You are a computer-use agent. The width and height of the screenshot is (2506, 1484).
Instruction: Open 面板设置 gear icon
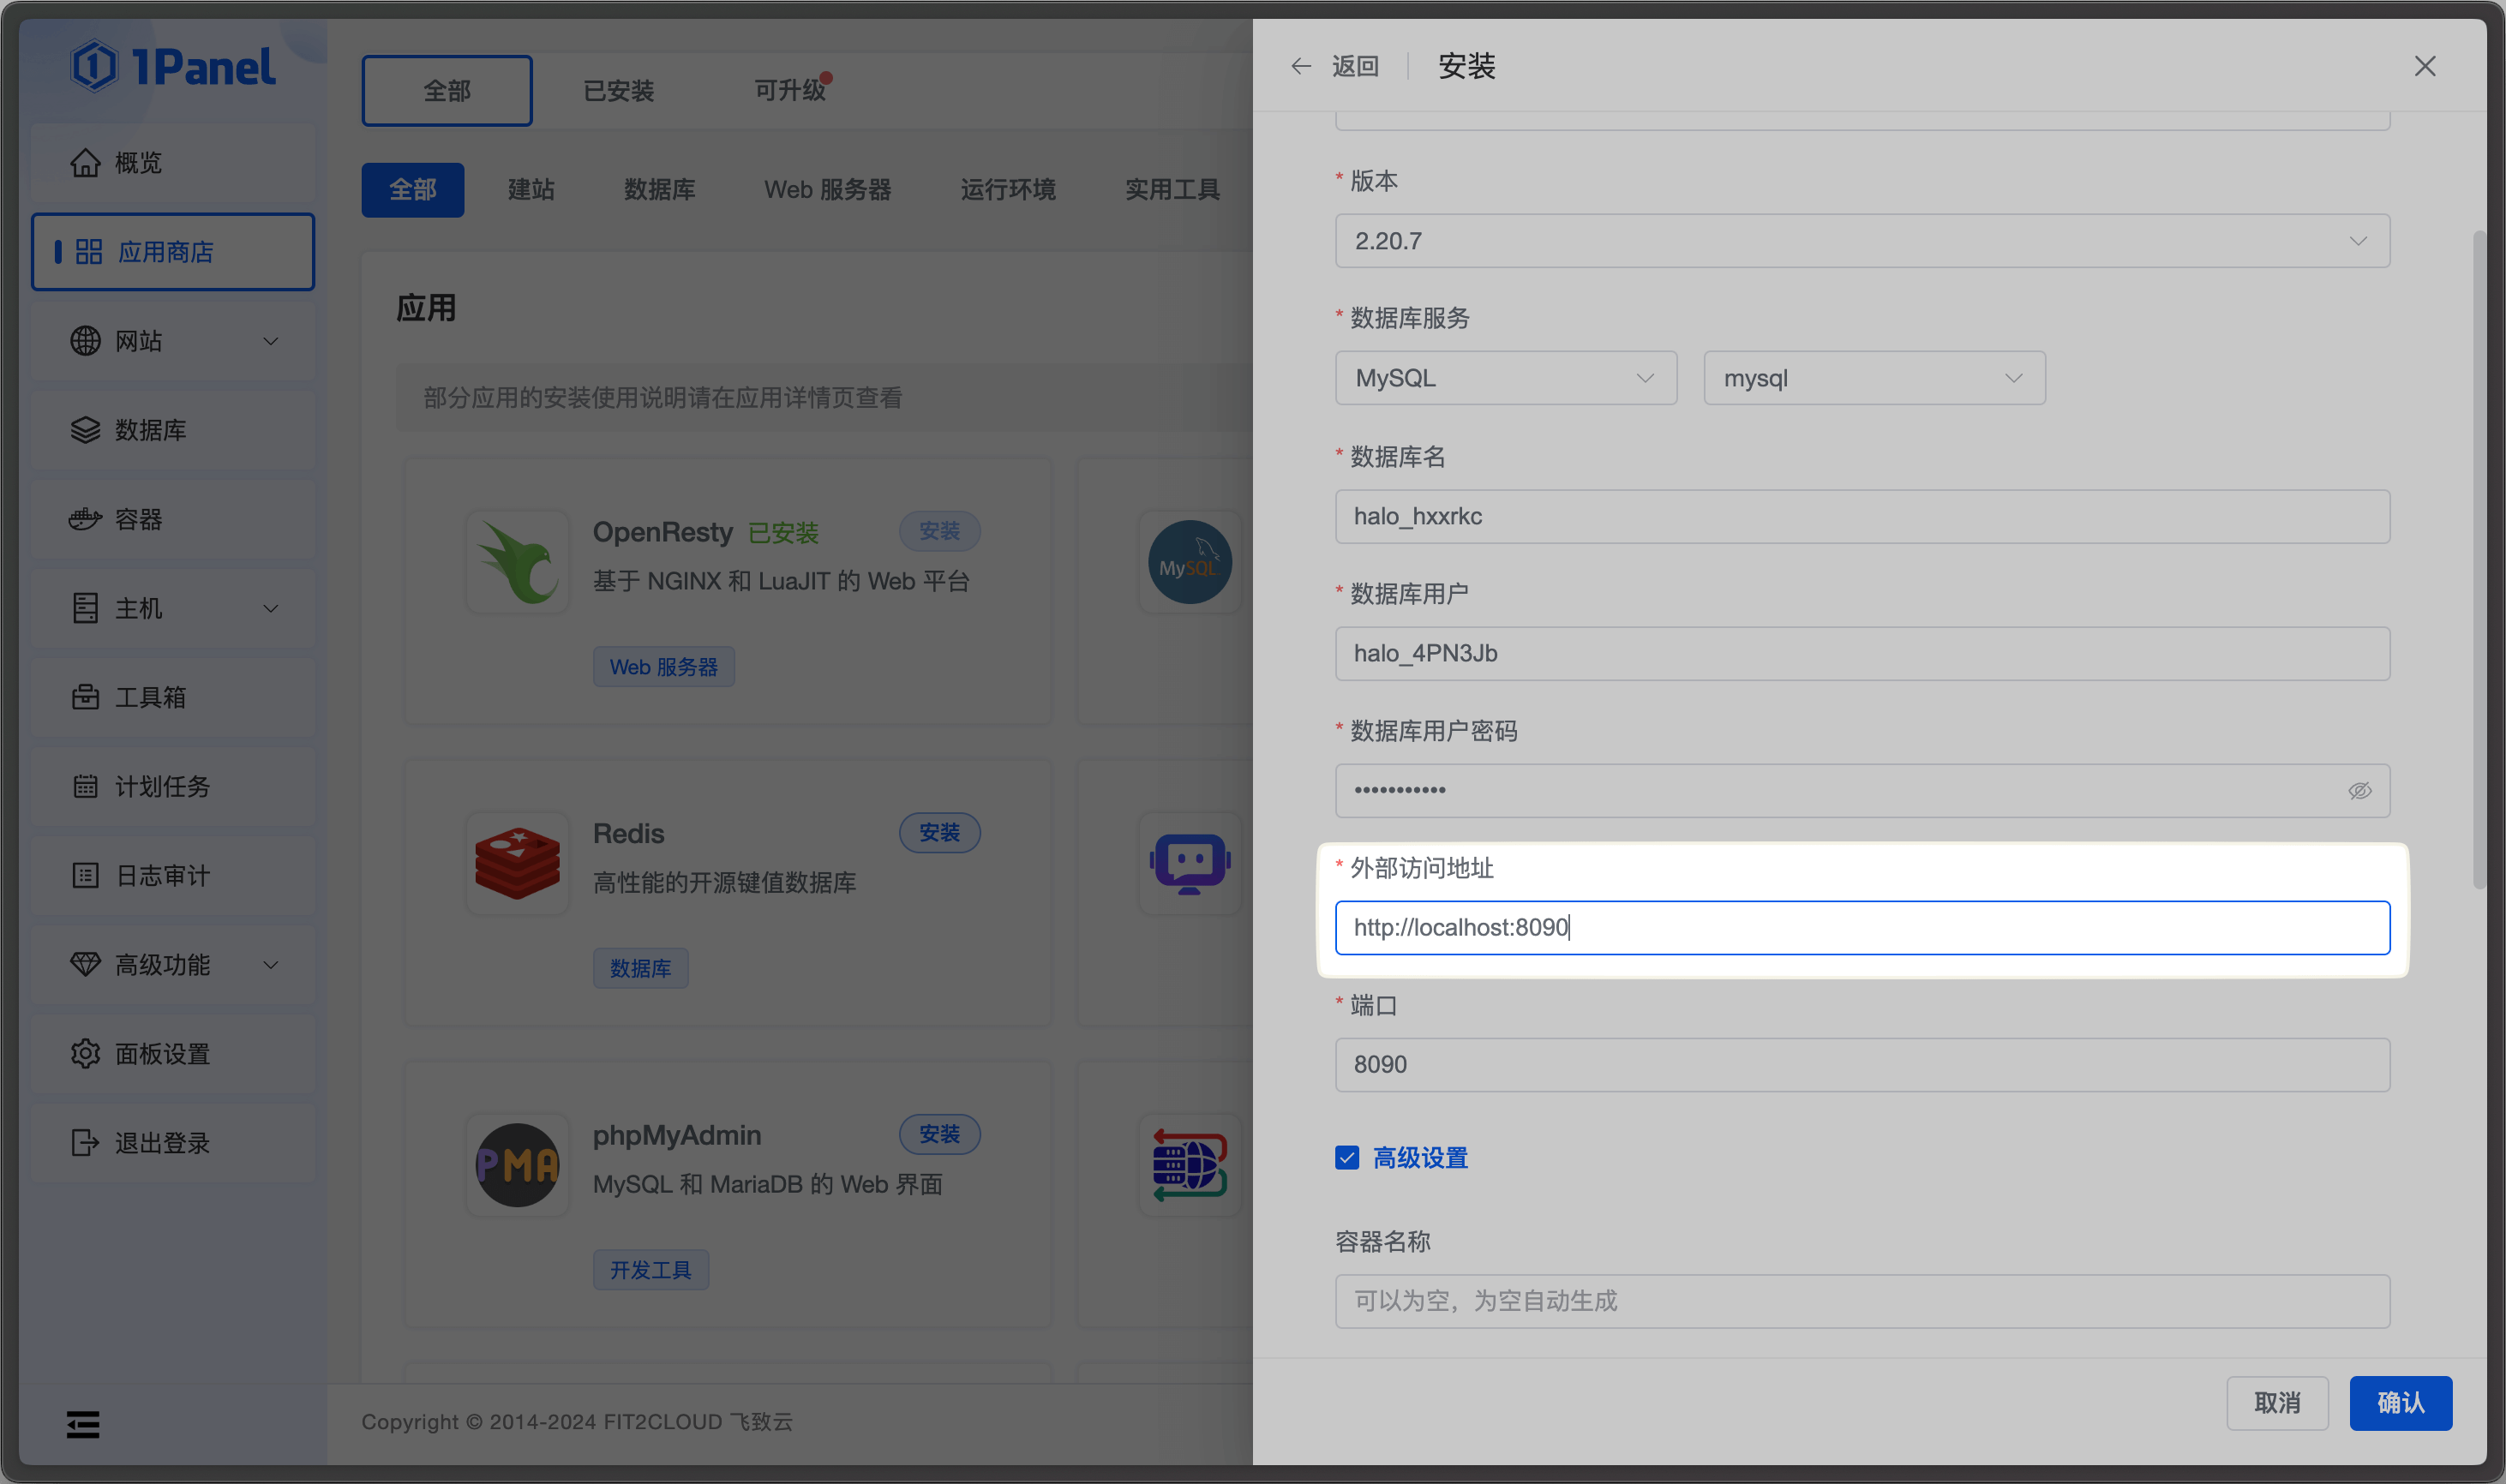pos(85,1053)
